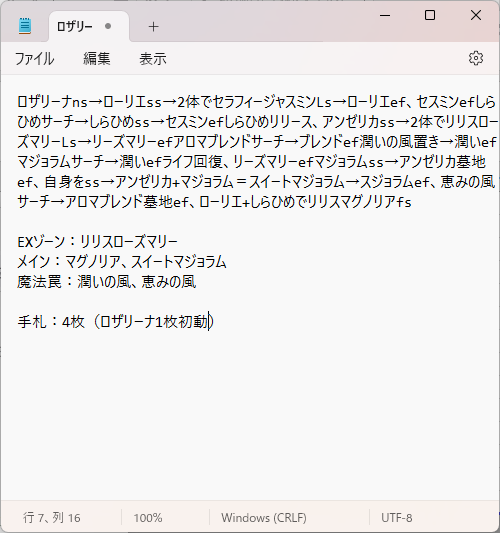Click the line starting ズマリーLs→リーズマリーef
Image resolution: width=500 pixels, height=533 pixels.
coord(257,142)
